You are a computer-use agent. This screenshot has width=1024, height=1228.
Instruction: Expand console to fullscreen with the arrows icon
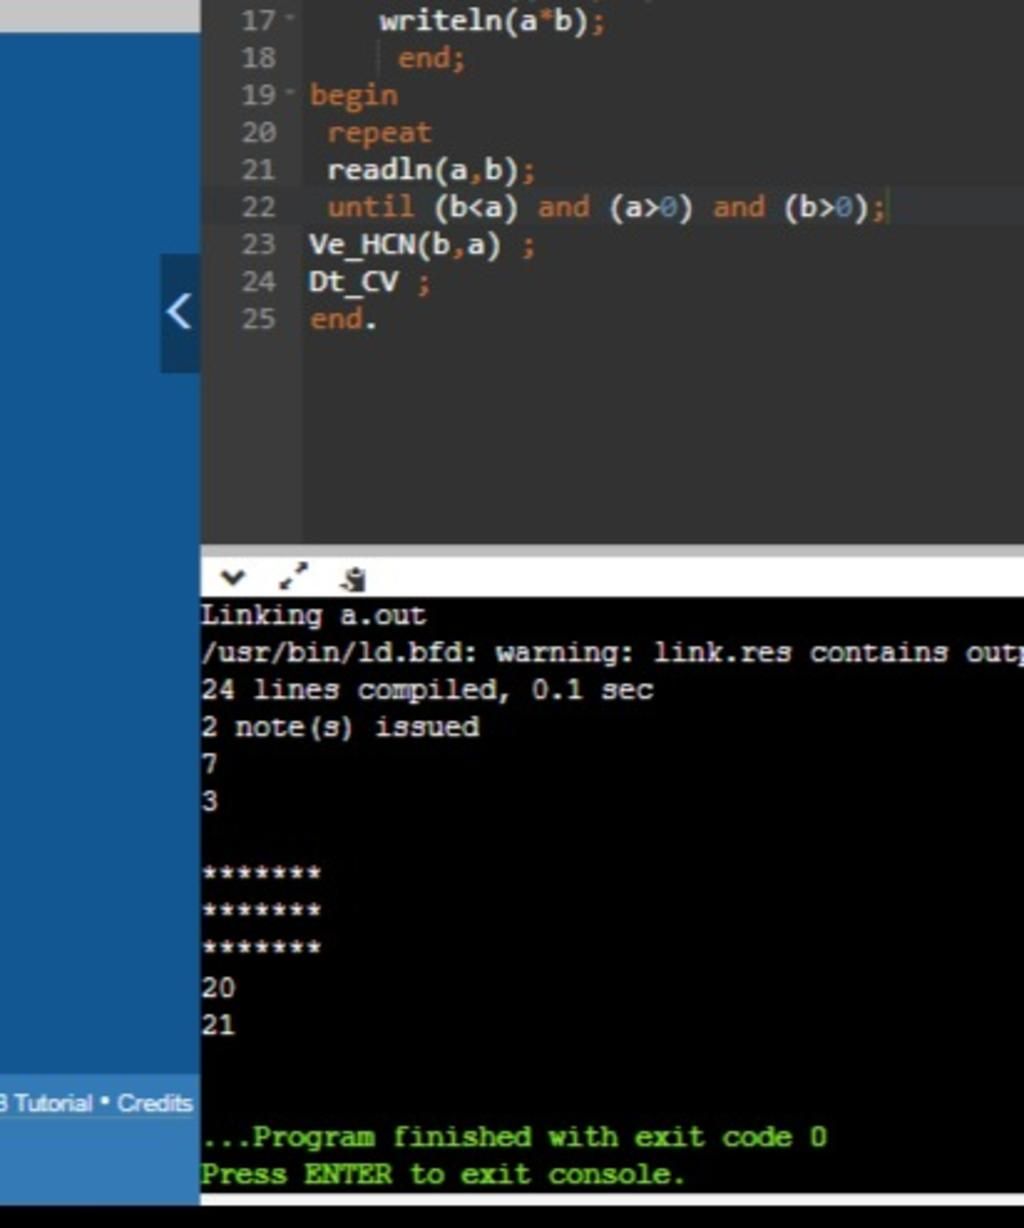point(293,577)
